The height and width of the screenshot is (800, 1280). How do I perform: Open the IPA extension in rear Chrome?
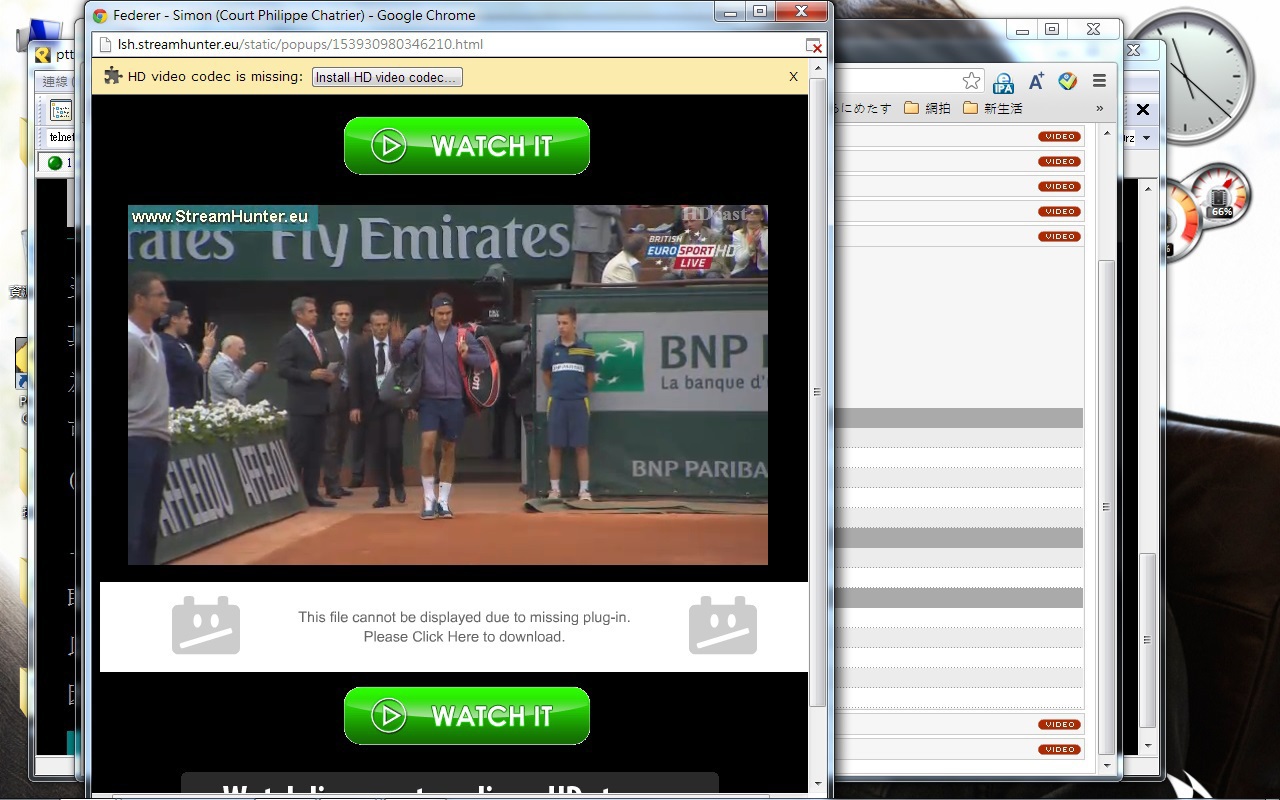click(x=1003, y=82)
